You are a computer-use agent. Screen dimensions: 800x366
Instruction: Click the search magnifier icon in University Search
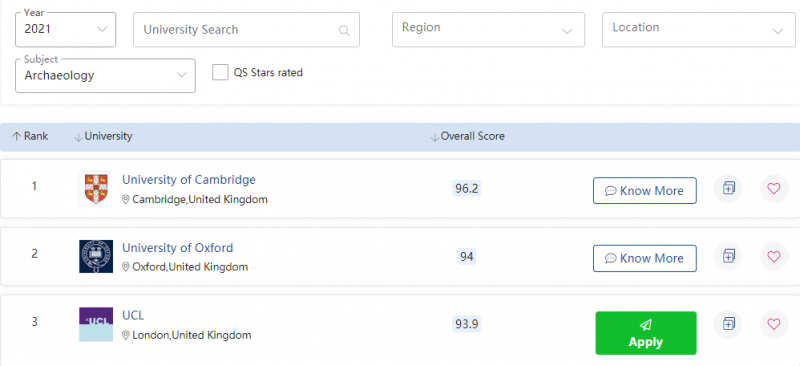pos(344,30)
